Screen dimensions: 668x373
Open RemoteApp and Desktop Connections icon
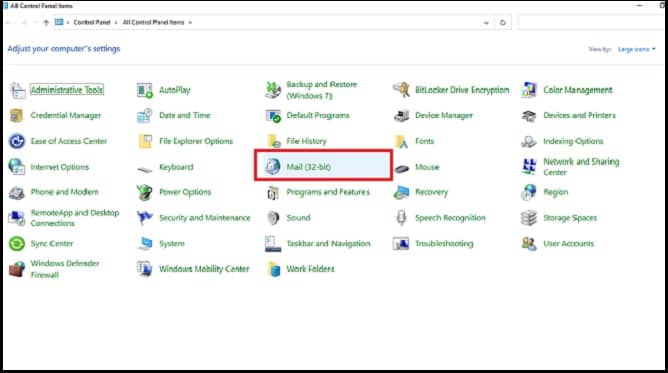17,218
